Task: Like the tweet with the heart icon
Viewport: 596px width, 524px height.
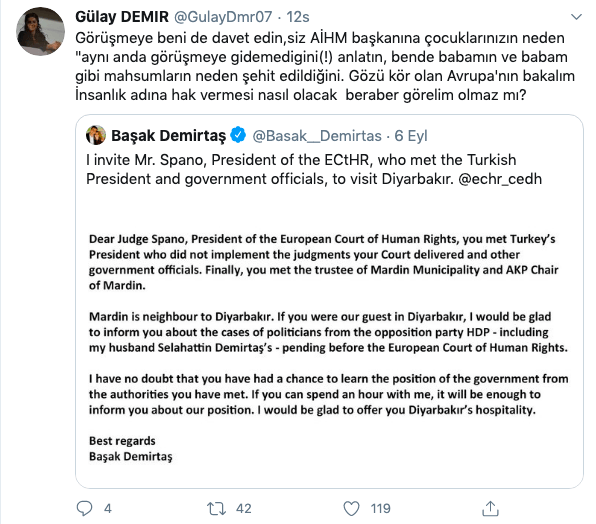Action: tap(351, 508)
